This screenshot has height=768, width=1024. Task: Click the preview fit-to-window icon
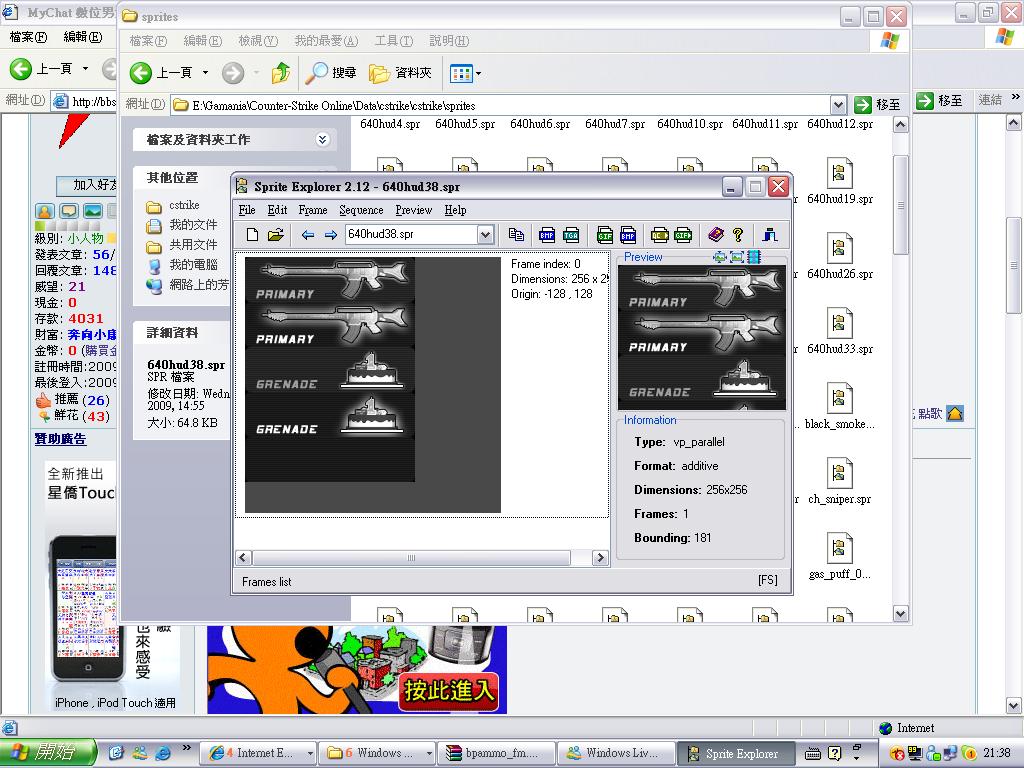click(x=720, y=257)
